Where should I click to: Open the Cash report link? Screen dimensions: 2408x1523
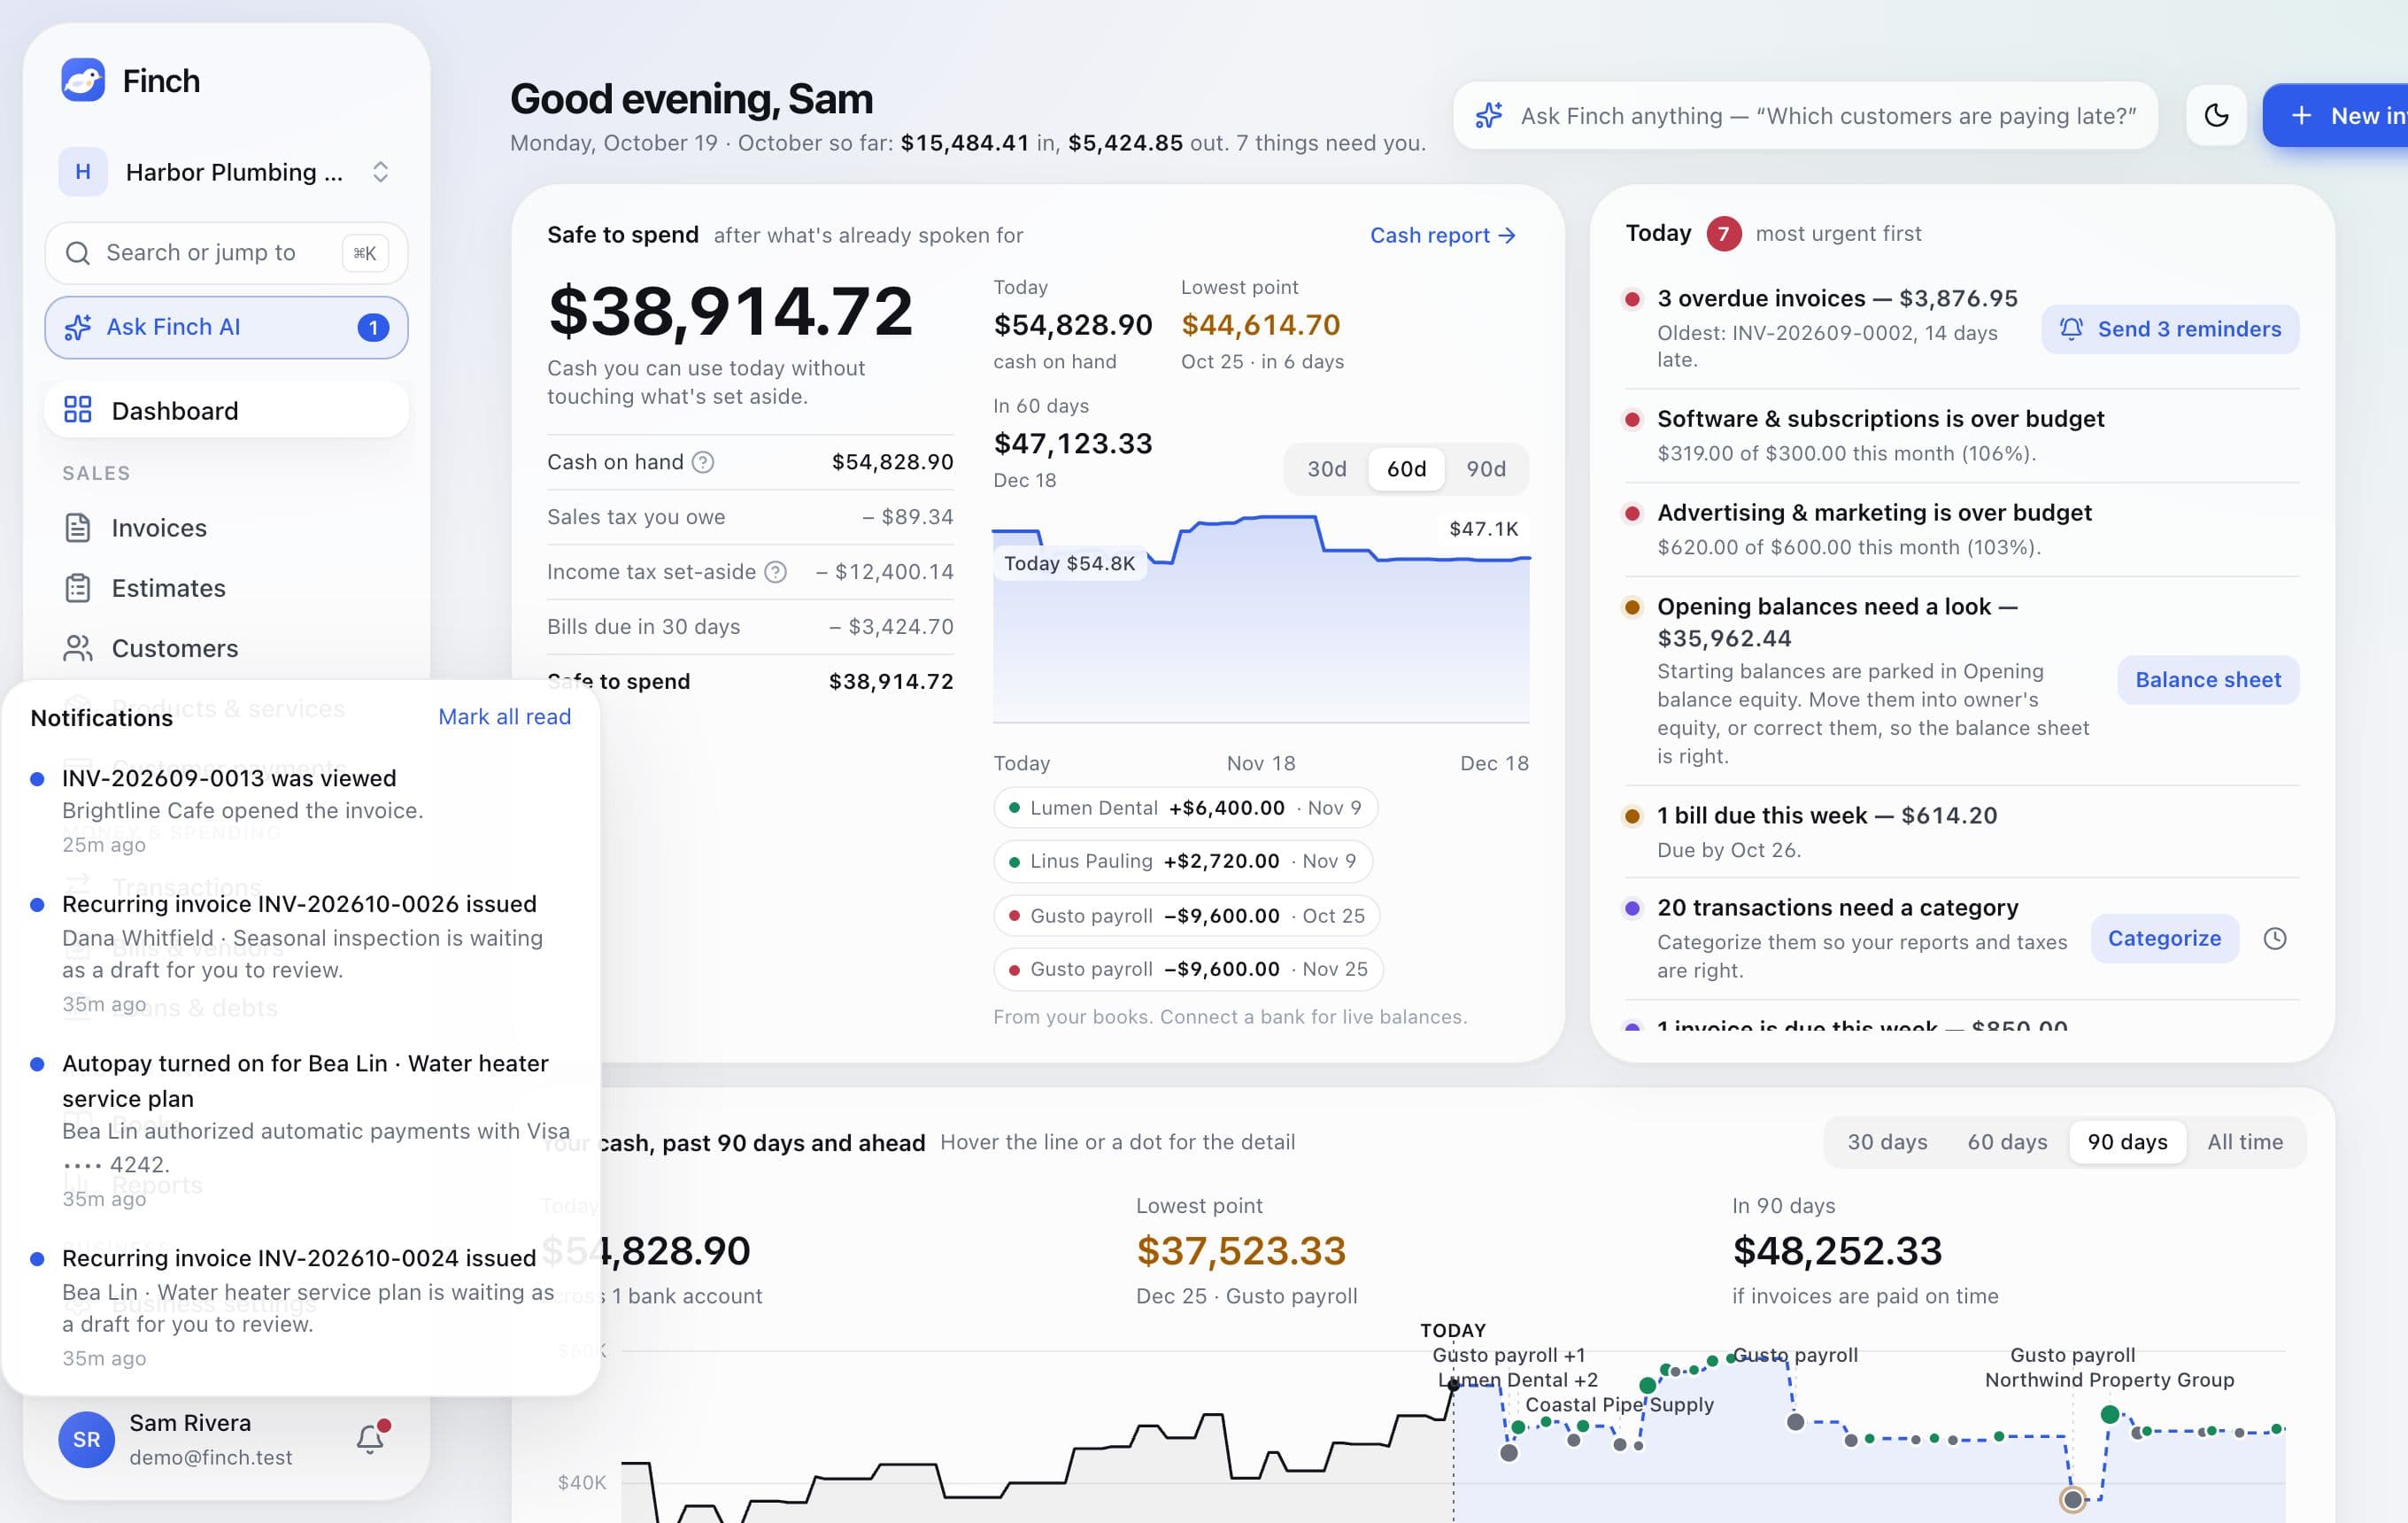pos(1443,235)
